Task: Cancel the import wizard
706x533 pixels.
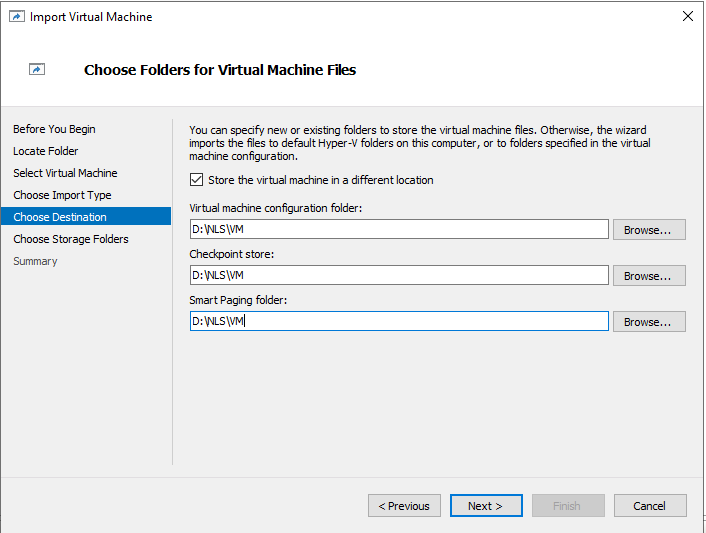Action: pyautogui.click(x=649, y=506)
